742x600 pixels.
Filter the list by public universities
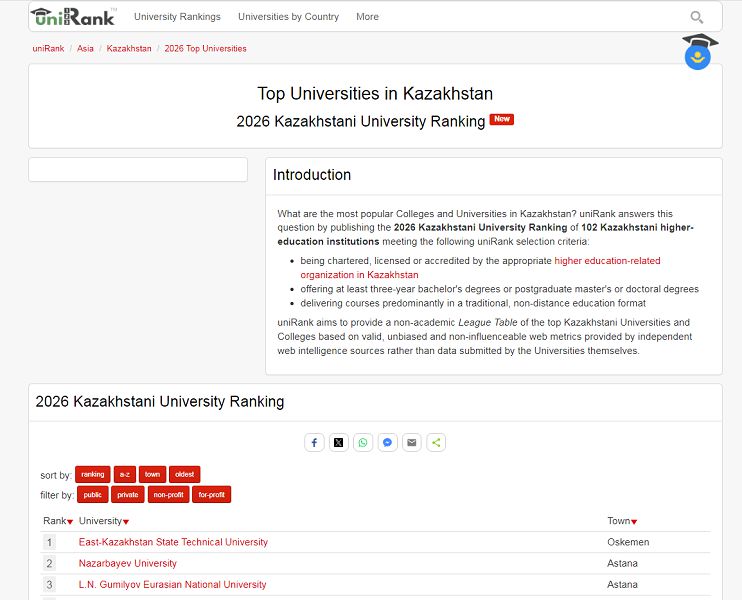click(x=92, y=494)
